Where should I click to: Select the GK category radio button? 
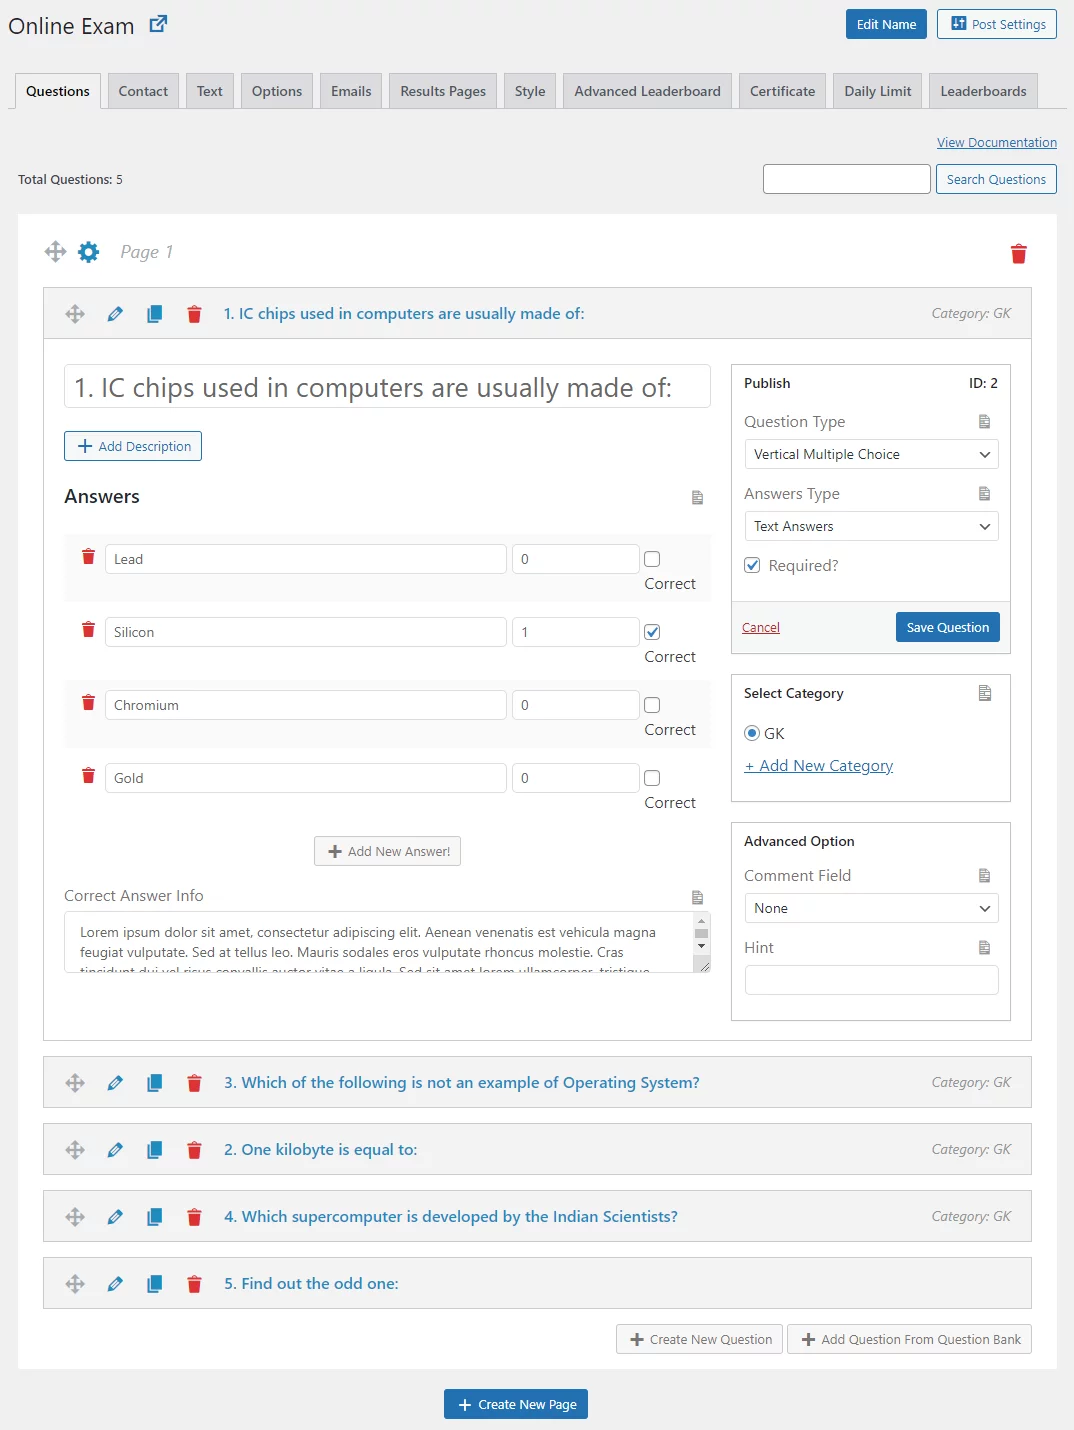click(751, 733)
